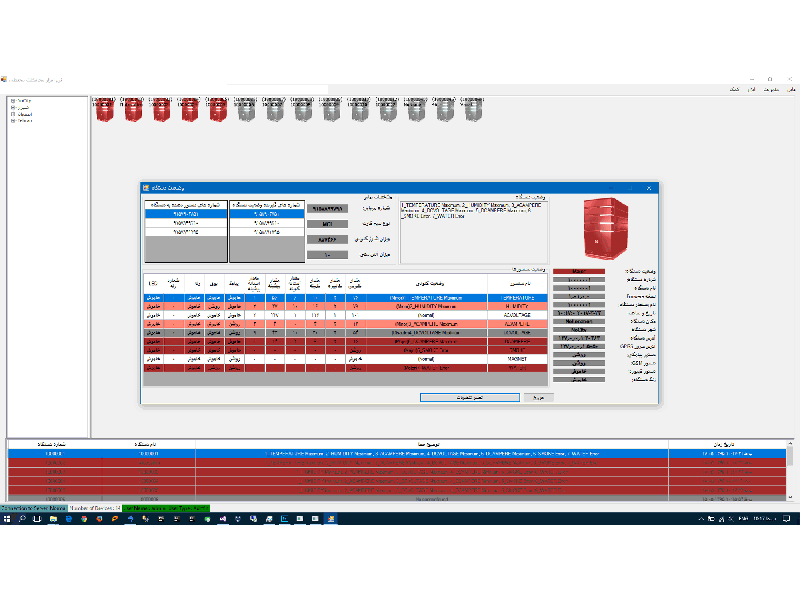Expand the second node in the left tree
The image size is (800, 600).
tap(12, 108)
